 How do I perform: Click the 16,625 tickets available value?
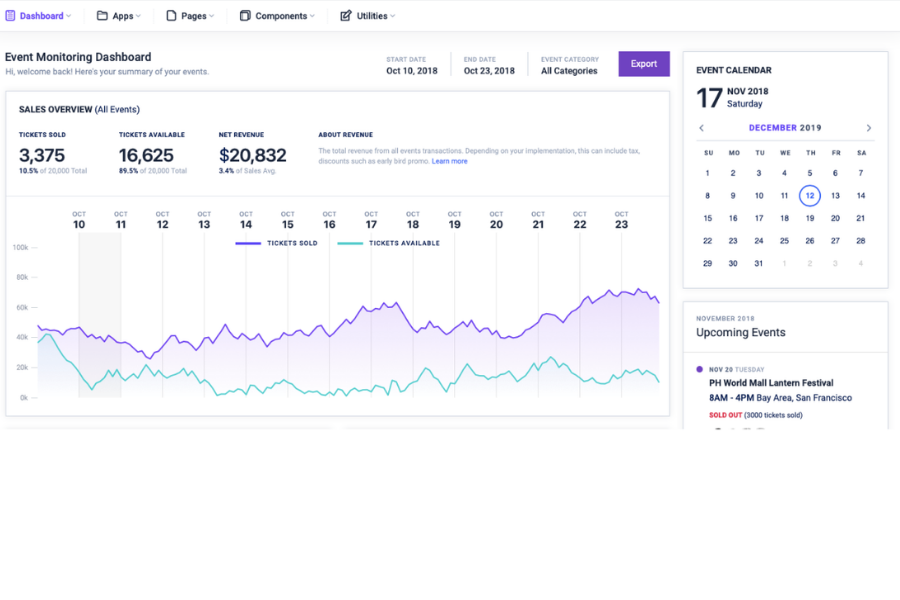146,155
